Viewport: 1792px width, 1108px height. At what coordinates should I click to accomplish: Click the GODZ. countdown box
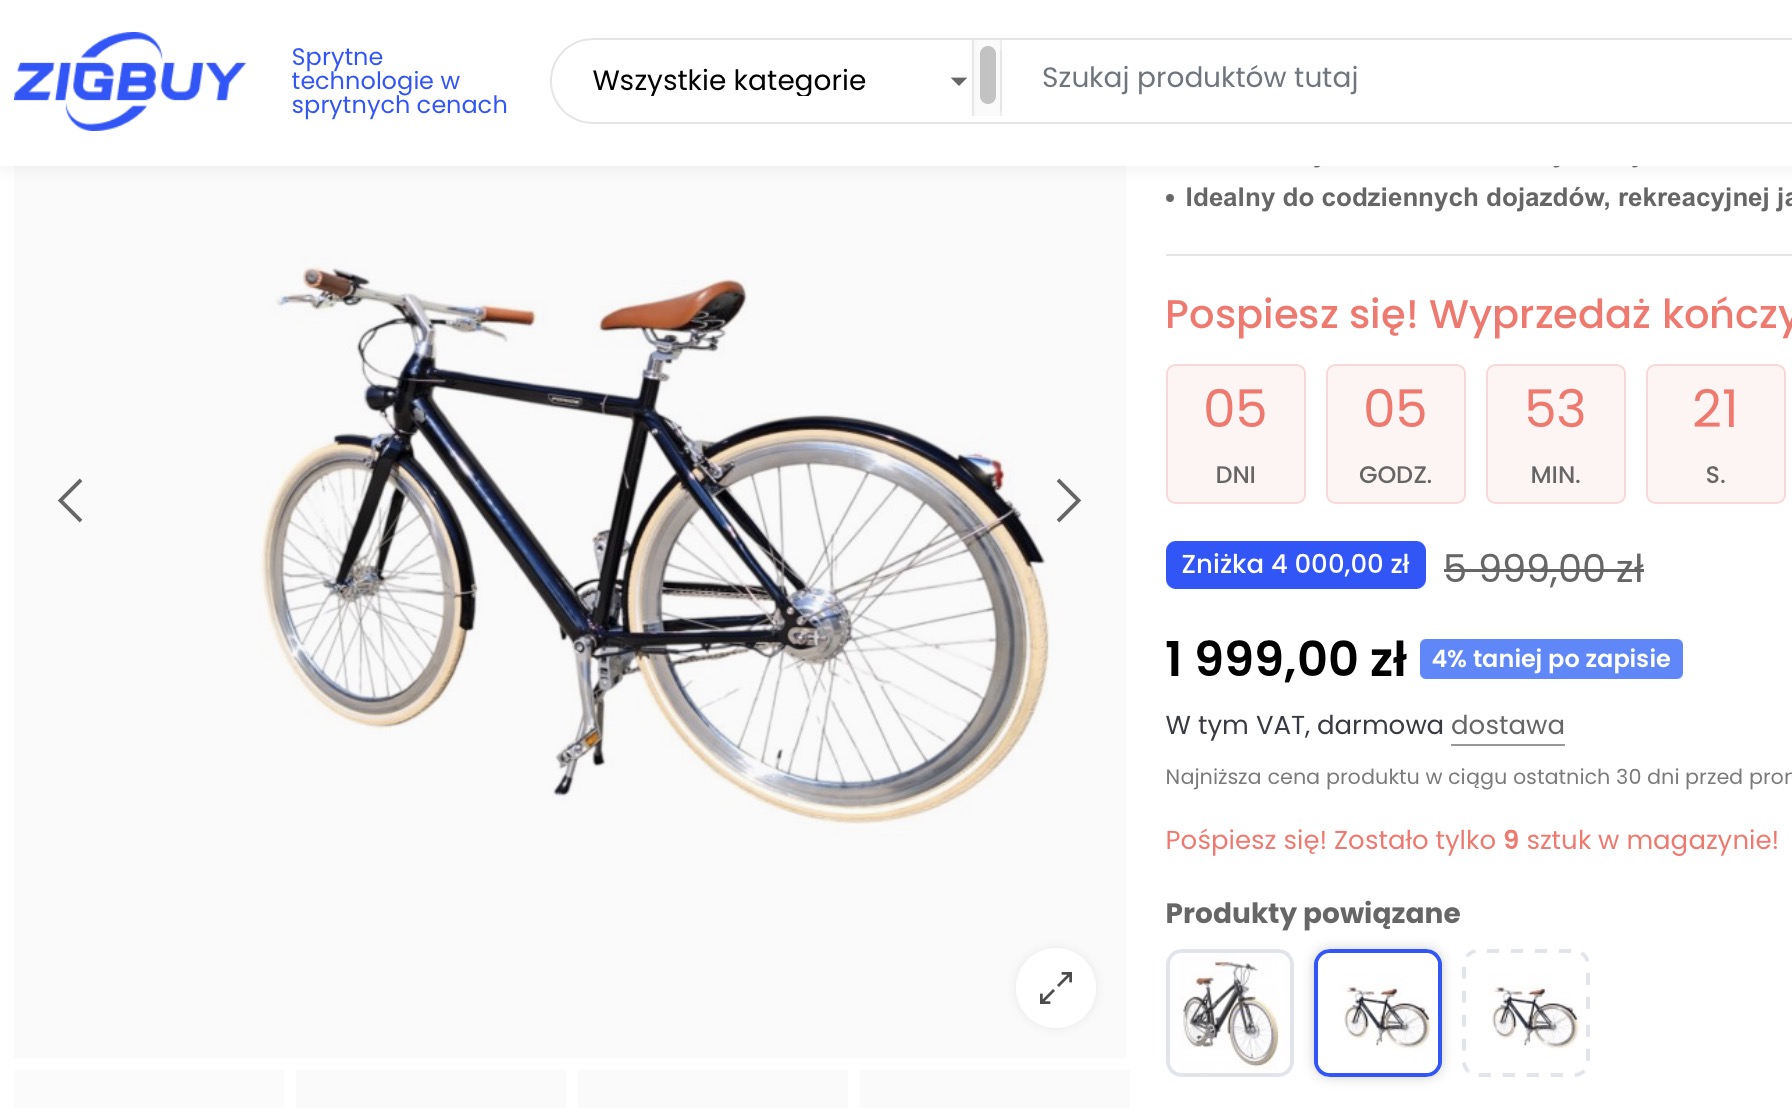coord(1395,434)
